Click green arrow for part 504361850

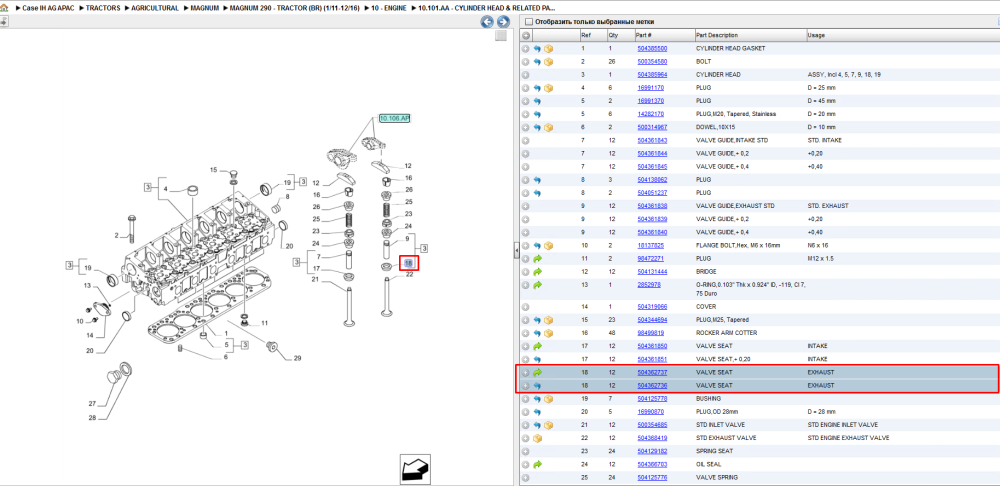pyautogui.click(x=537, y=346)
